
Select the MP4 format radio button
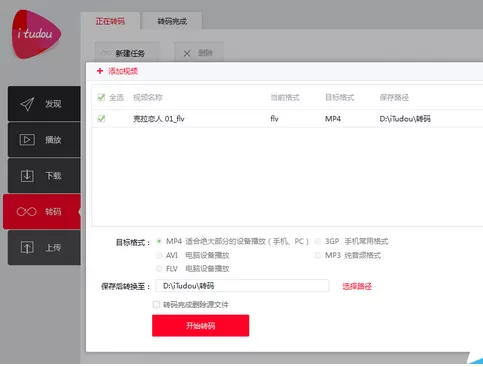(159, 241)
